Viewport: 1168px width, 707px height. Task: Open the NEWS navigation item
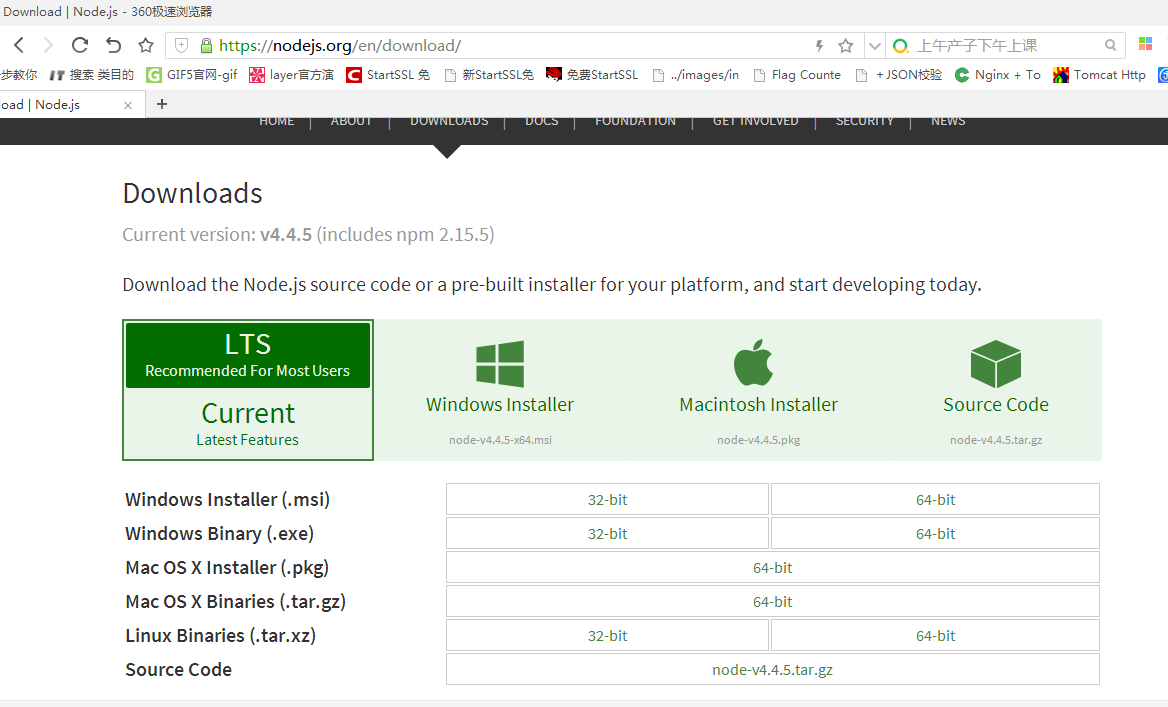(948, 121)
